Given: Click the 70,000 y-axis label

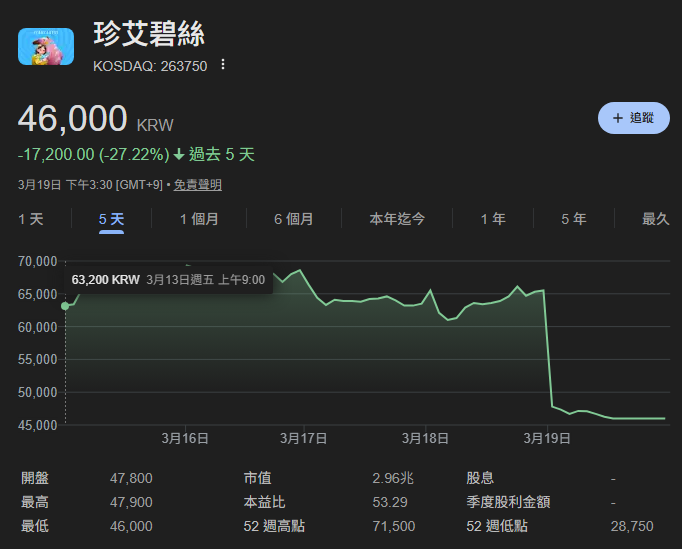Looking at the screenshot, I should (x=37, y=261).
